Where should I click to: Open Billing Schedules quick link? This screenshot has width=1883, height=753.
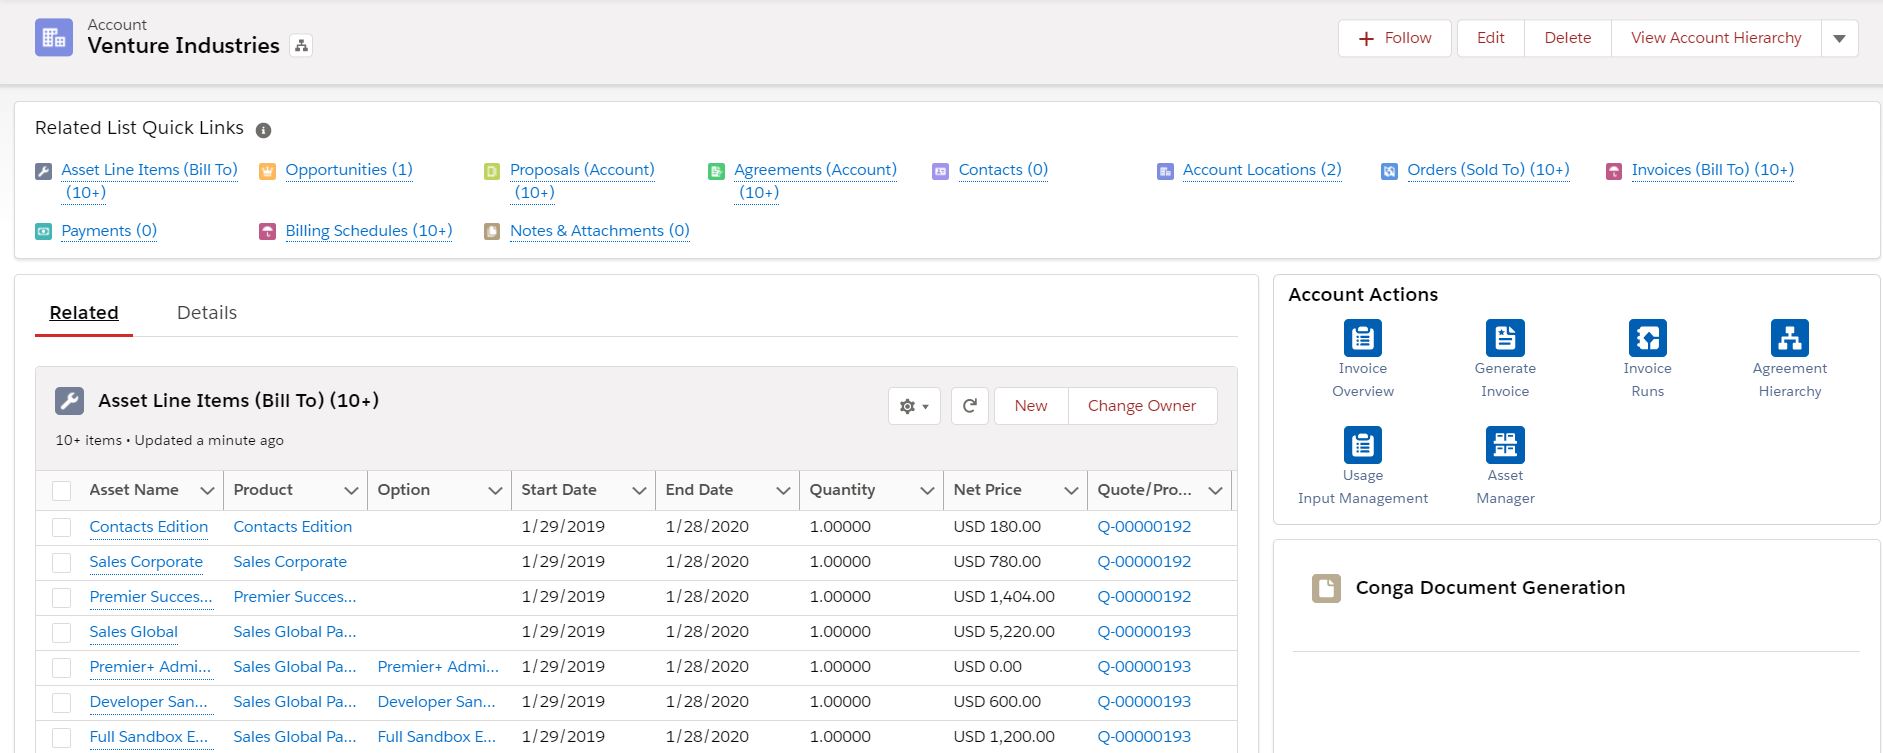click(368, 231)
